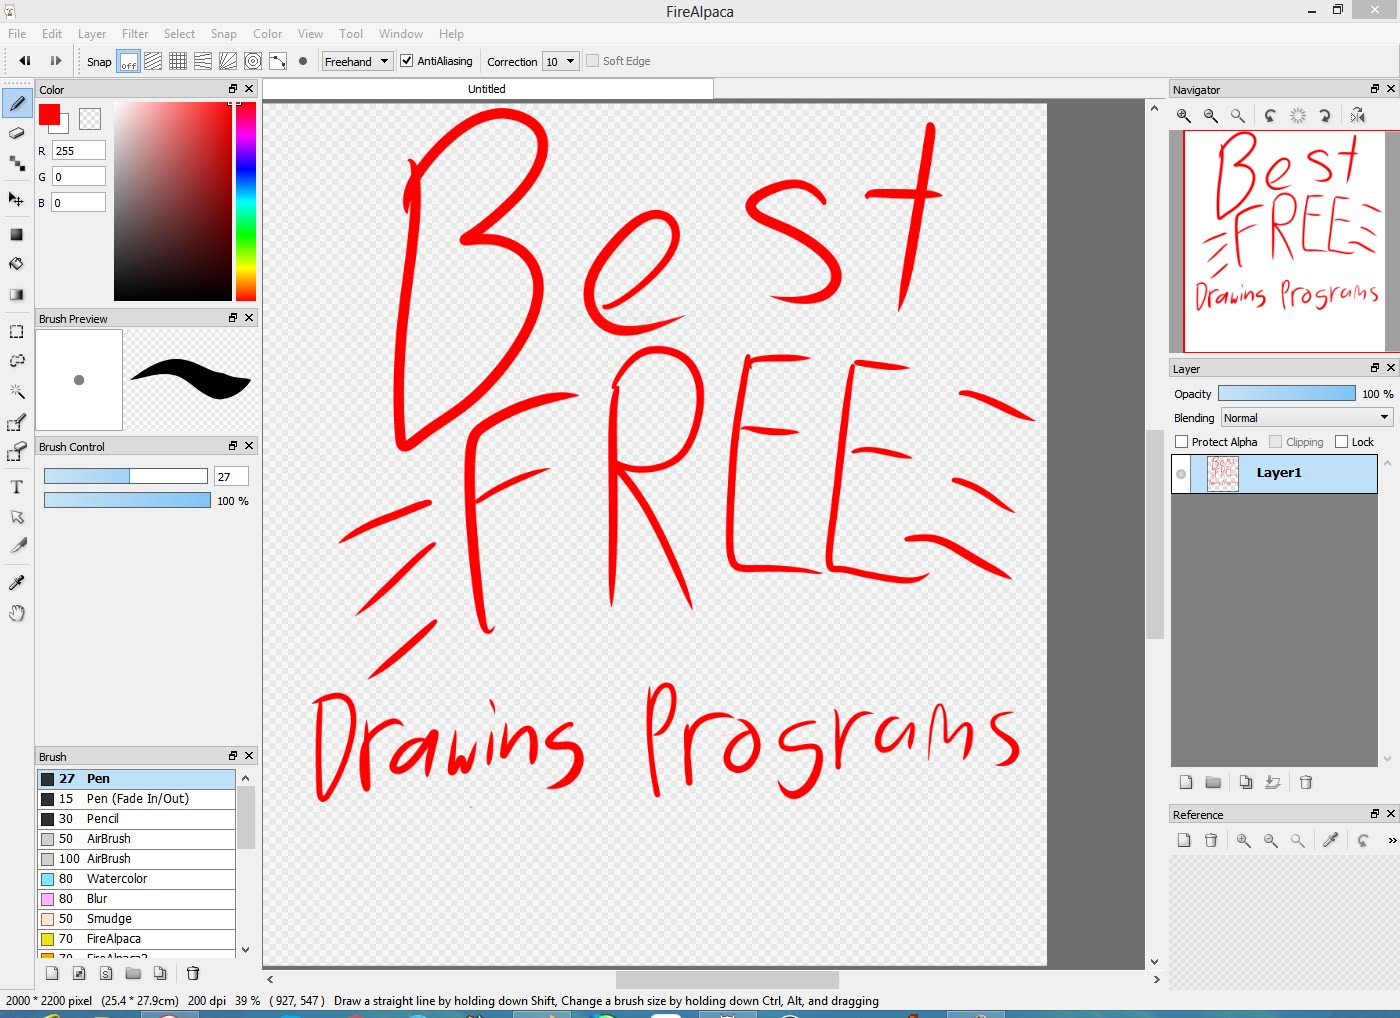Open the Correction value dropdown
The height and width of the screenshot is (1018, 1400).
coord(561,61)
